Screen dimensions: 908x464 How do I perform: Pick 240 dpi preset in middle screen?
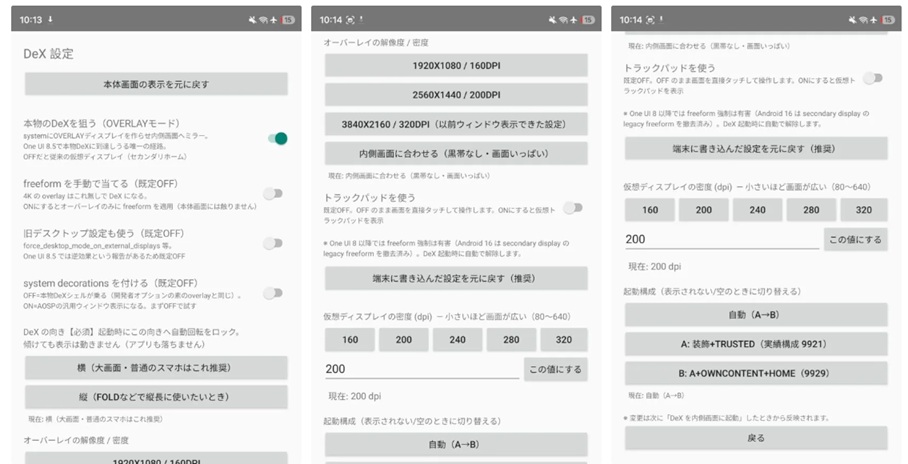click(x=457, y=340)
